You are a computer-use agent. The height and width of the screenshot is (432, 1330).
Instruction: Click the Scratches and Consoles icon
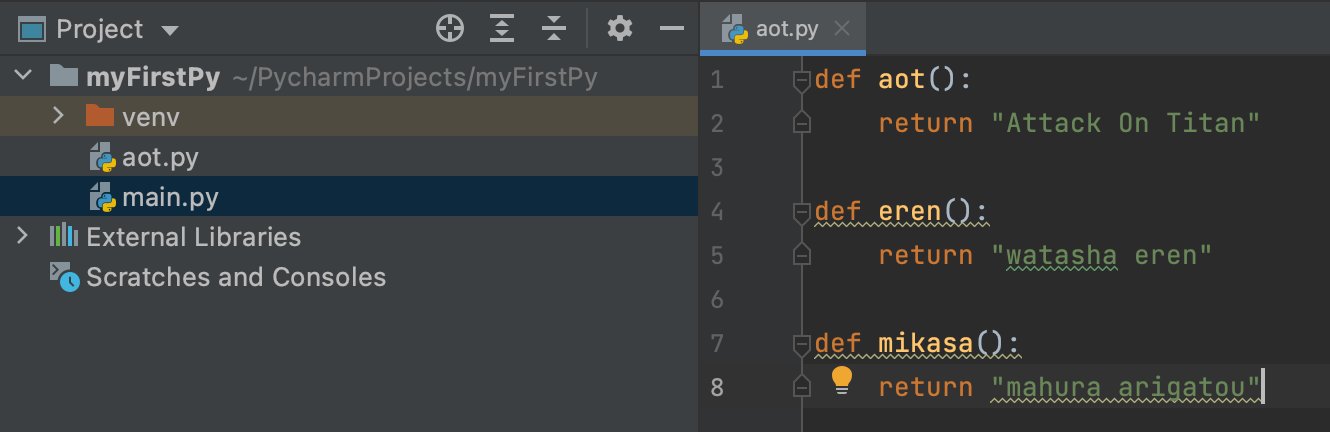click(x=64, y=277)
